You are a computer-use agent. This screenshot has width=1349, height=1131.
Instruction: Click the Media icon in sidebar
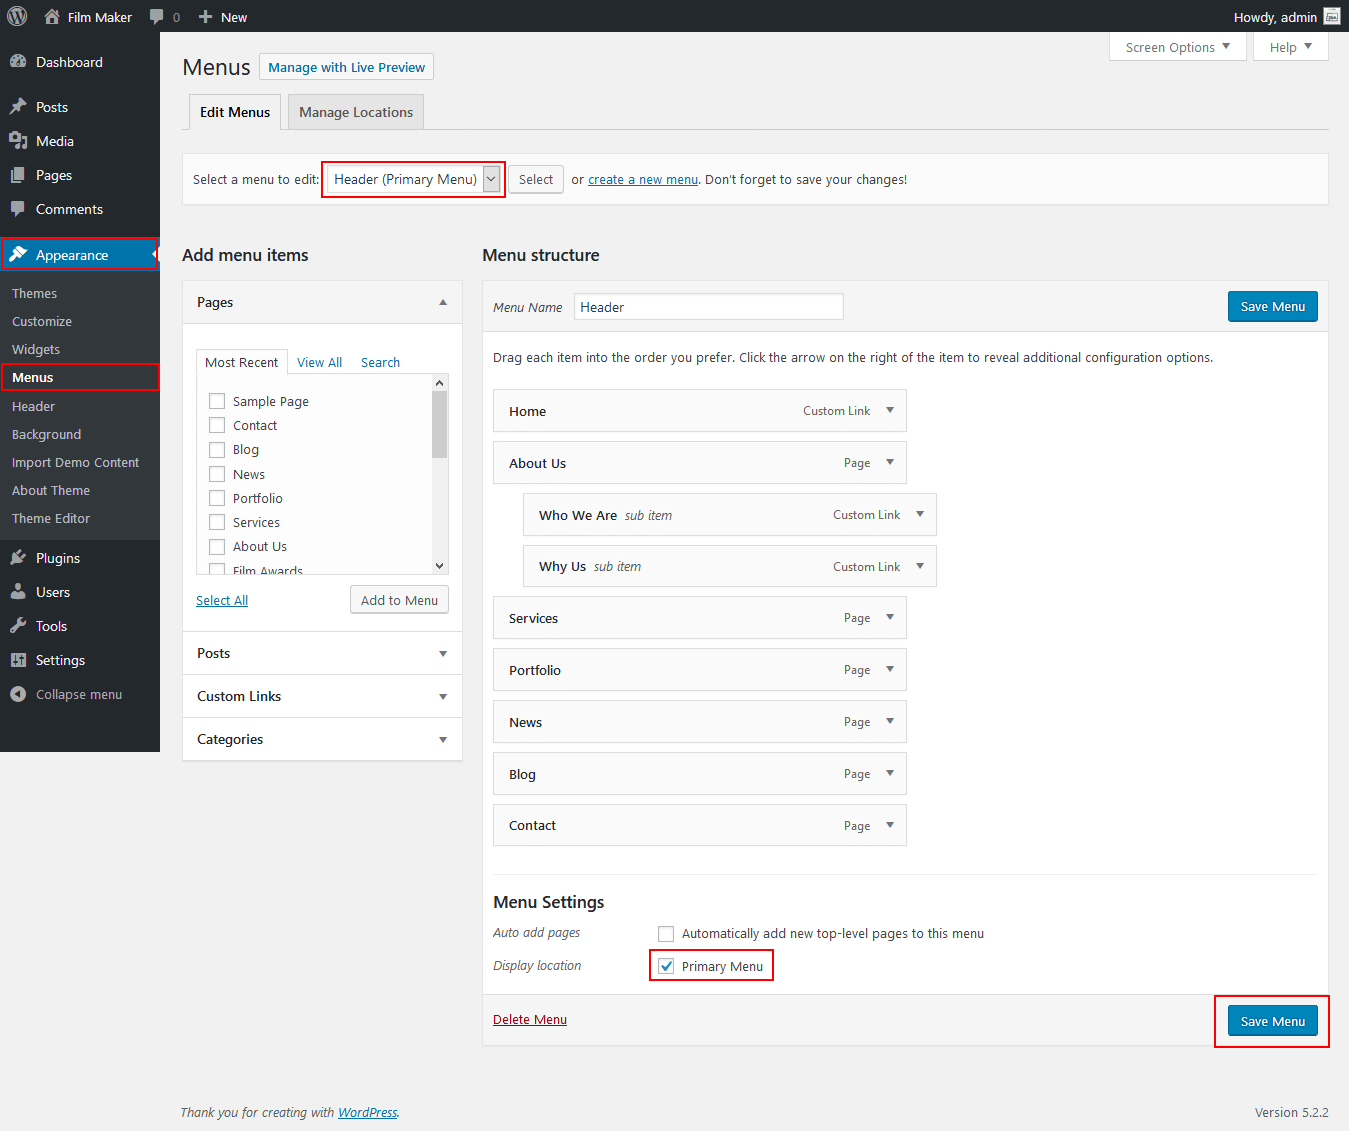pos(18,141)
